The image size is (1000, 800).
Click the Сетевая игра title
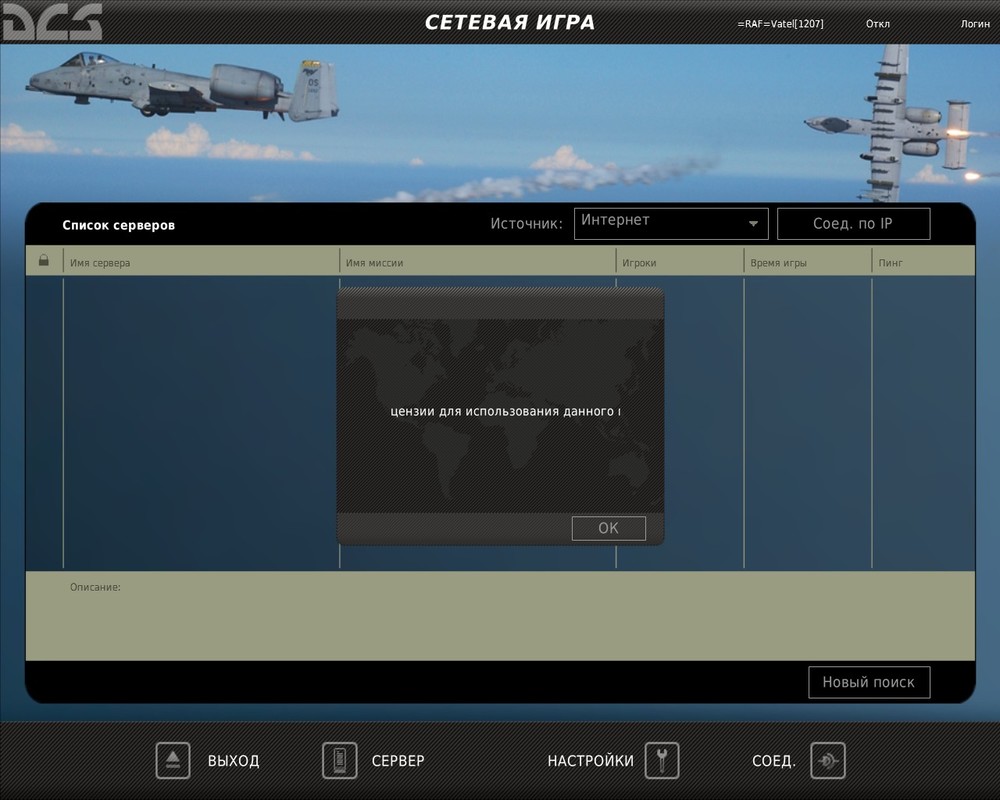click(510, 22)
